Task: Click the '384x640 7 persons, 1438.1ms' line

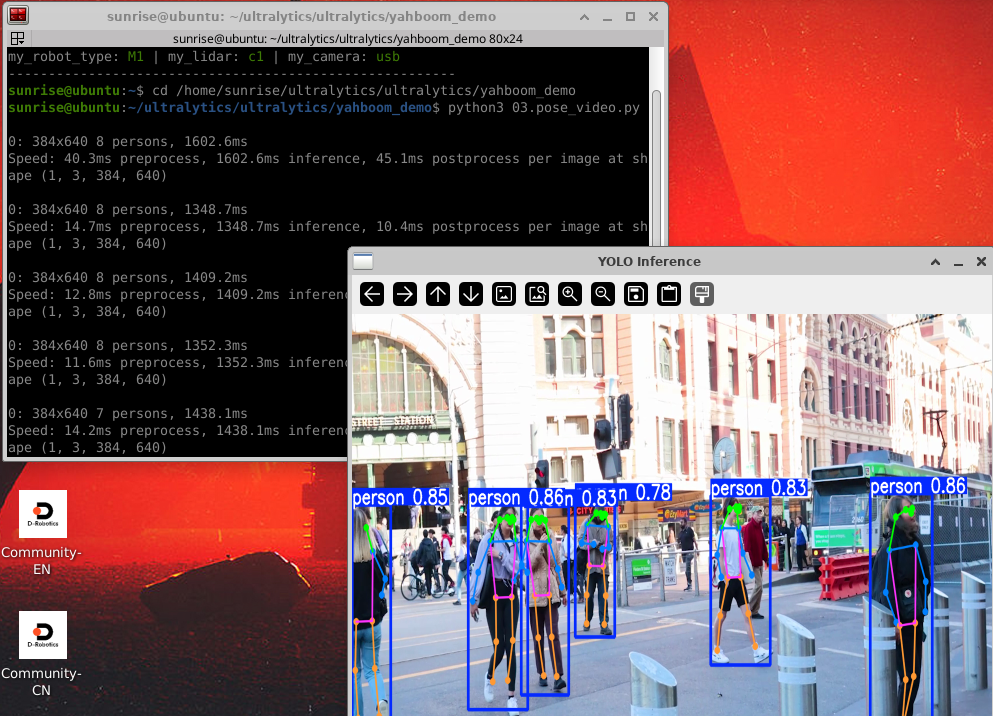Action: [128, 413]
